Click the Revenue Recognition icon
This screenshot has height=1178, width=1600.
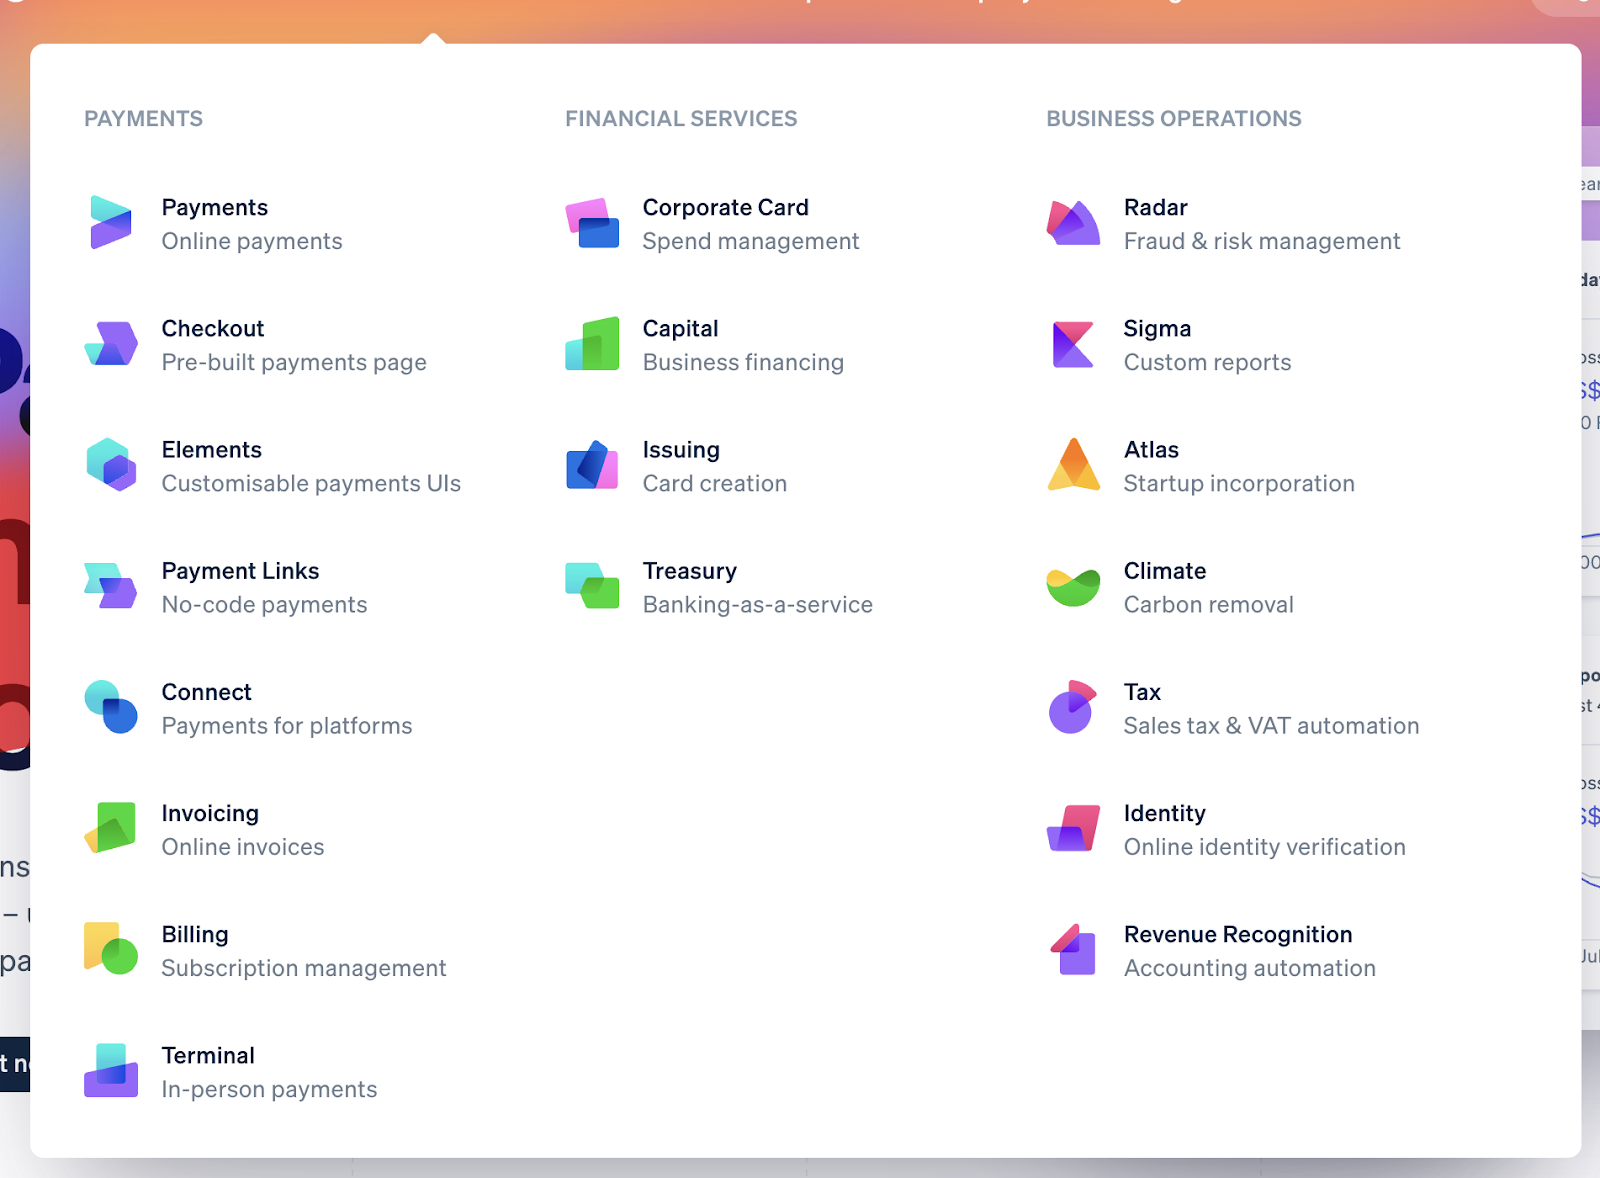(1073, 949)
